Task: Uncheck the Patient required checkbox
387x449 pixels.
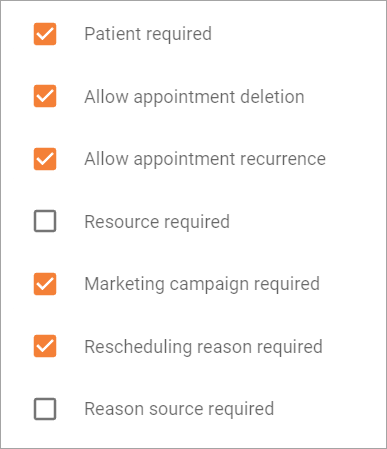Action: click(x=45, y=34)
